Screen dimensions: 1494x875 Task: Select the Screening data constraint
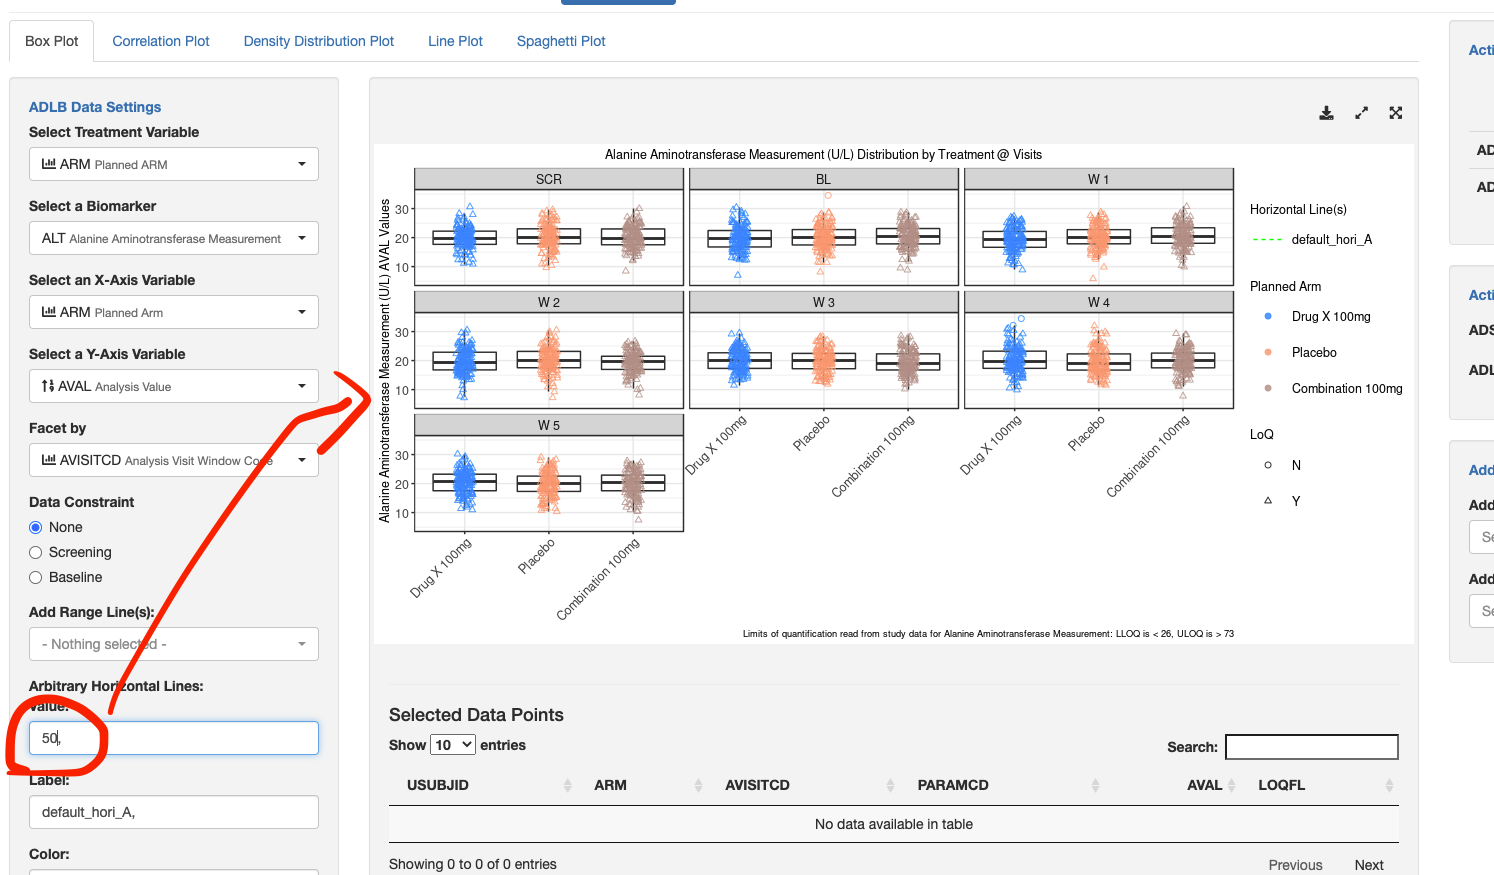[33, 552]
